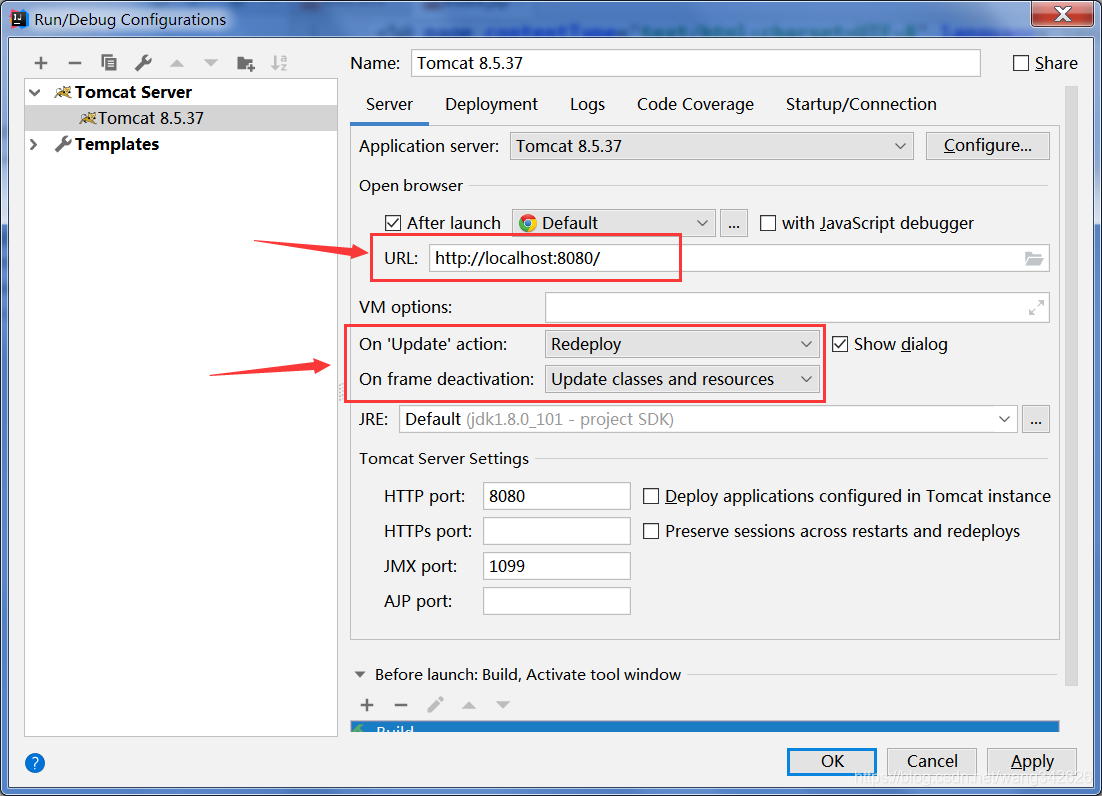Open the Default browser dropdown
This screenshot has width=1102, height=796.
pyautogui.click(x=614, y=223)
